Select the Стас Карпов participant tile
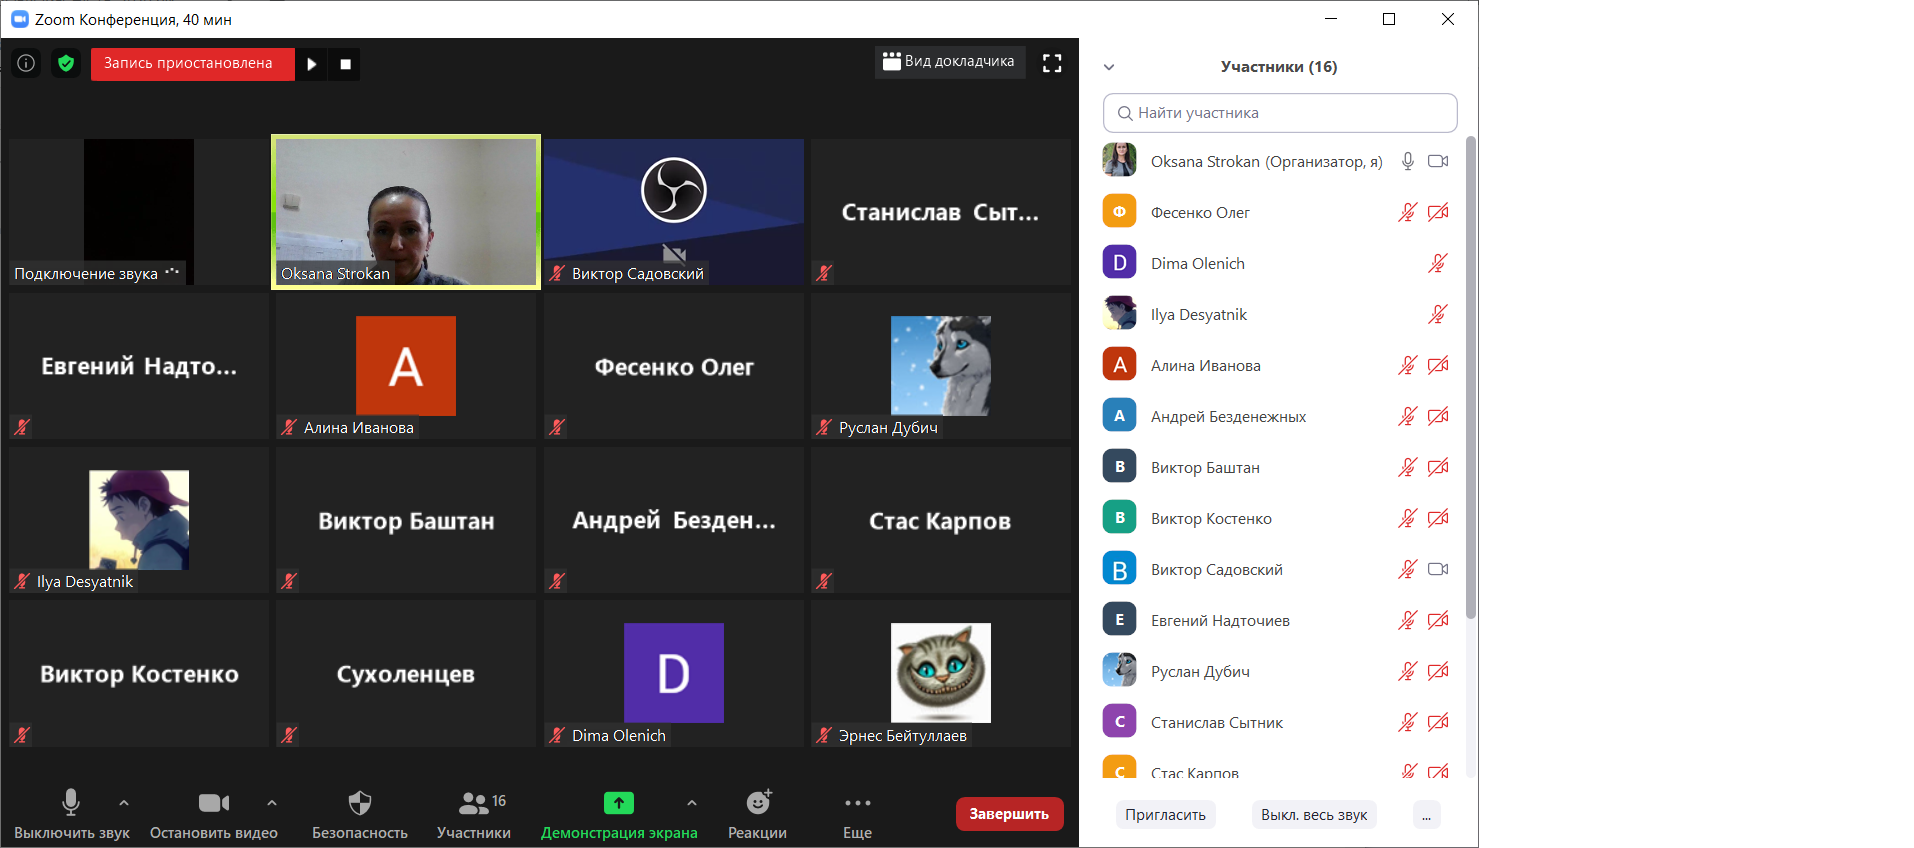Image resolution: width=1914 pixels, height=848 pixels. click(941, 520)
